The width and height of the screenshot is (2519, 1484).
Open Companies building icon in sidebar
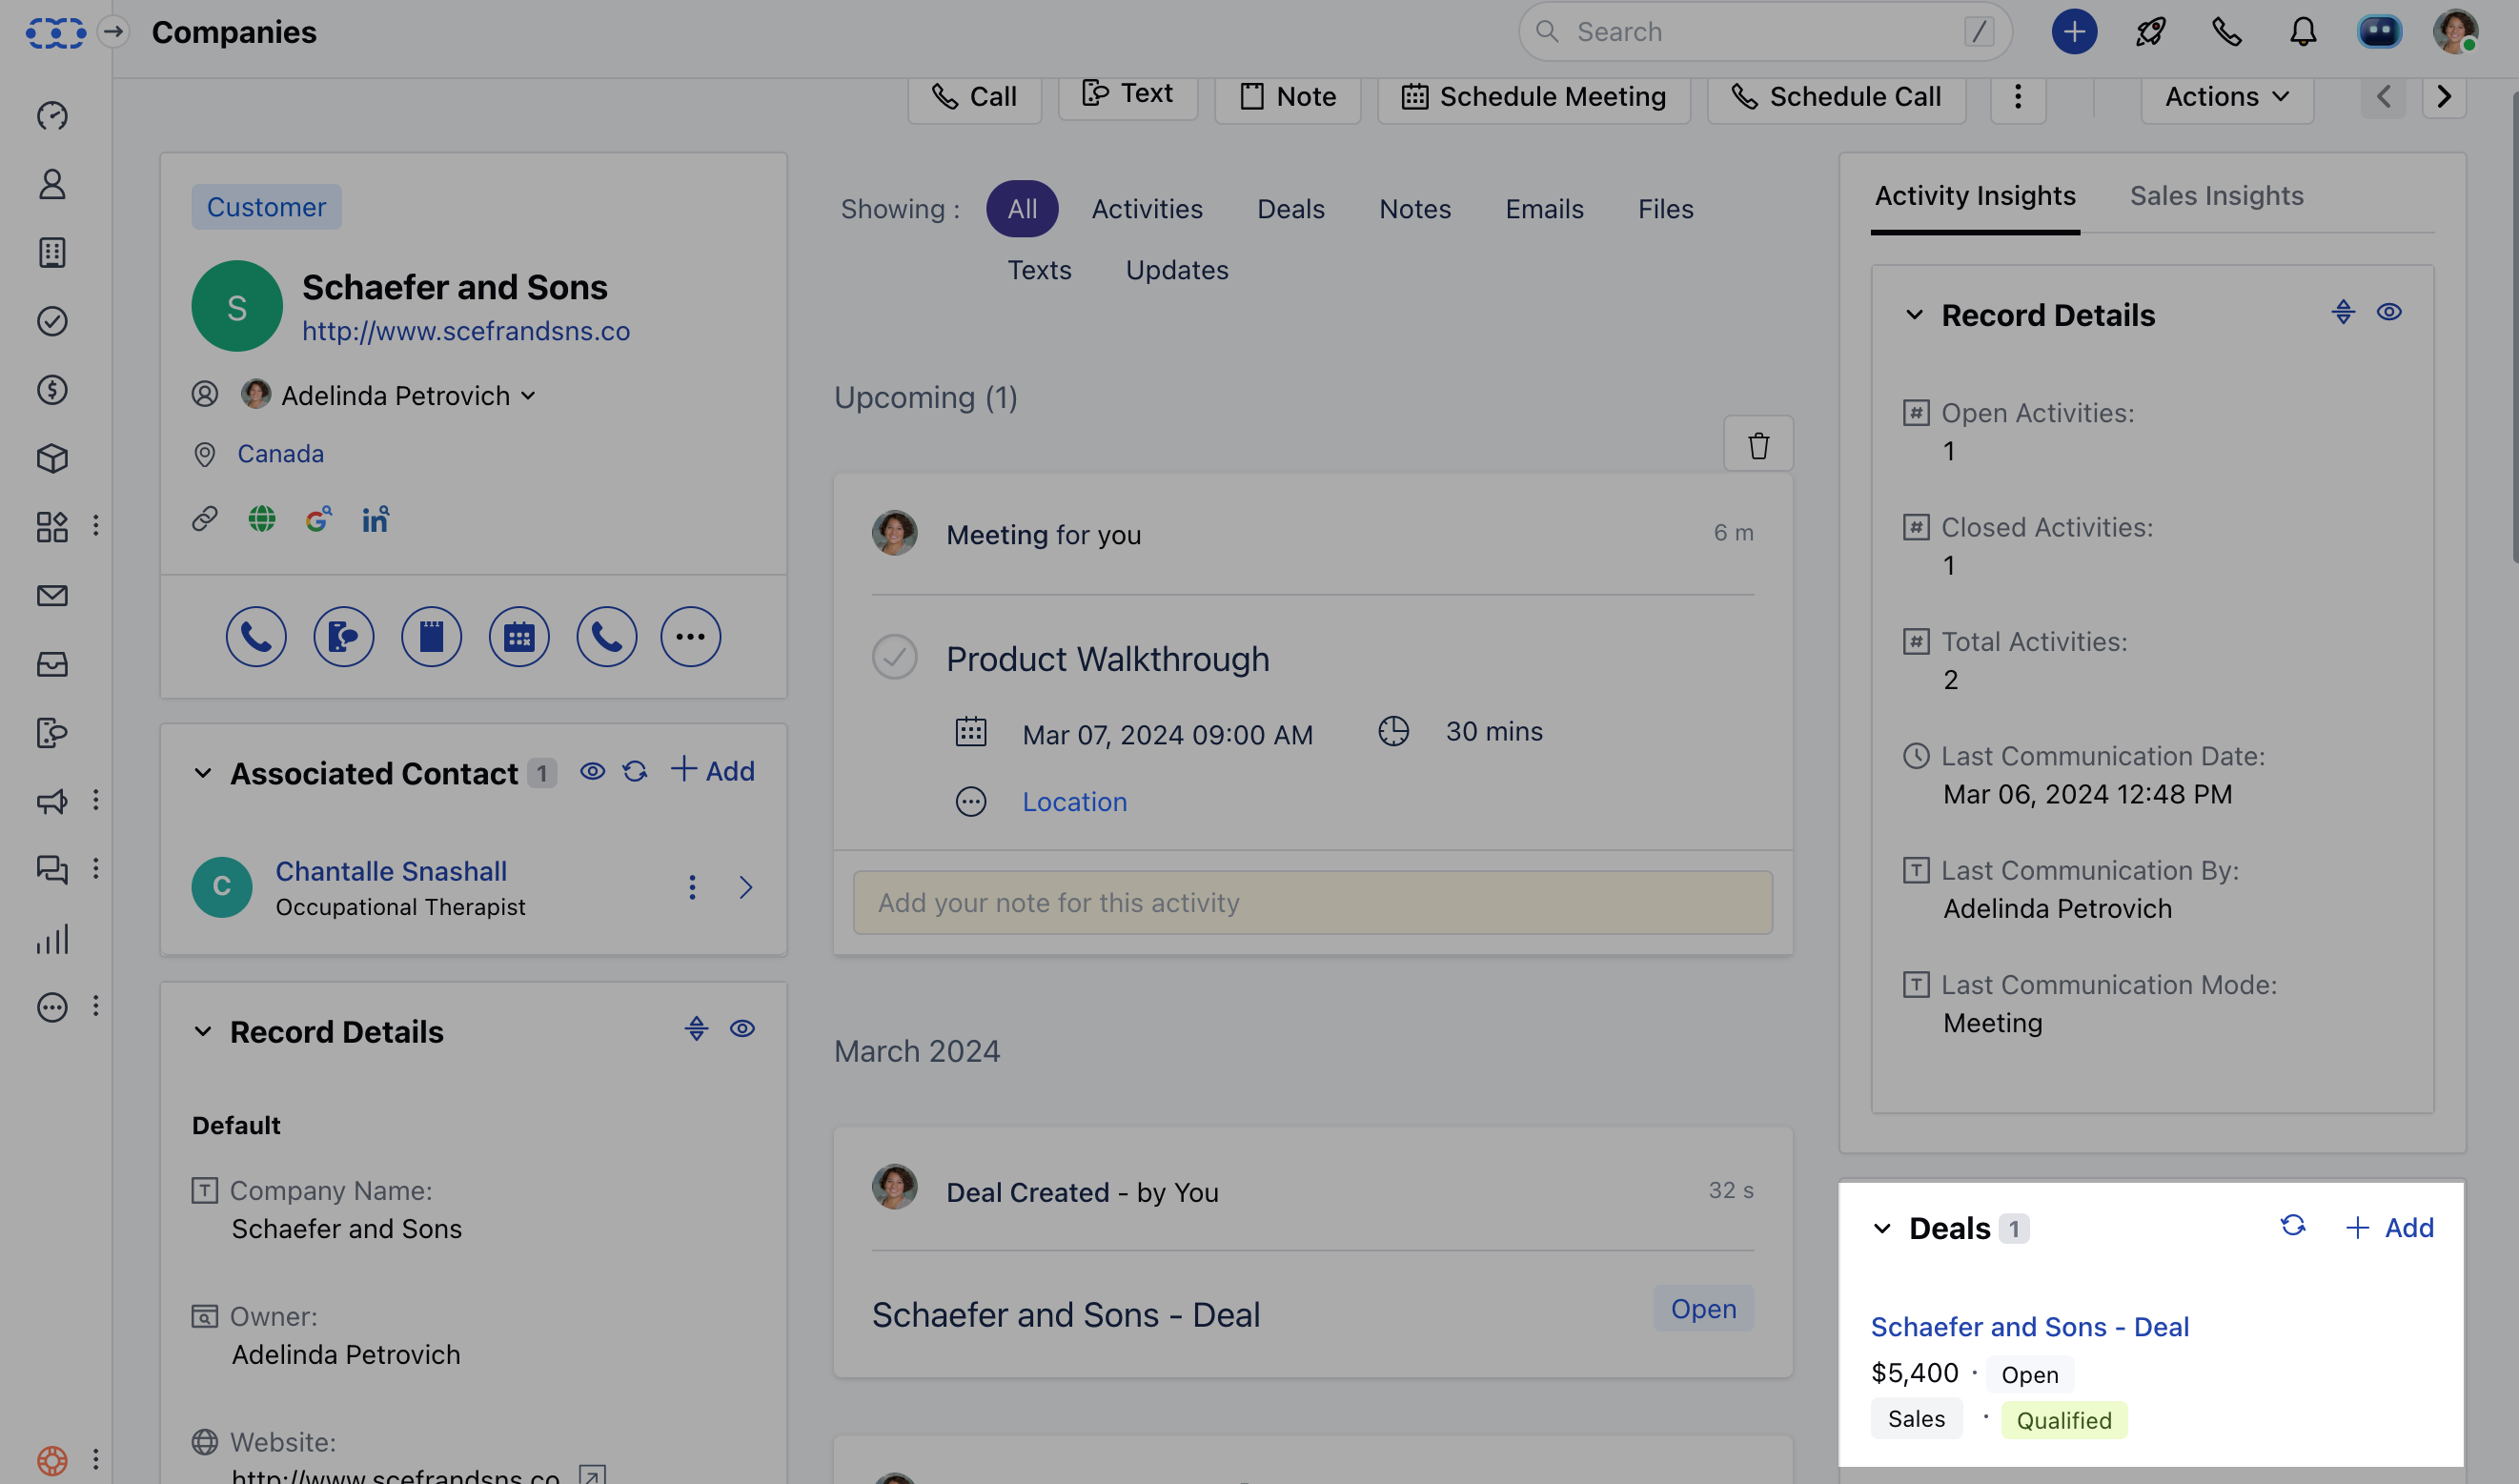point(52,253)
